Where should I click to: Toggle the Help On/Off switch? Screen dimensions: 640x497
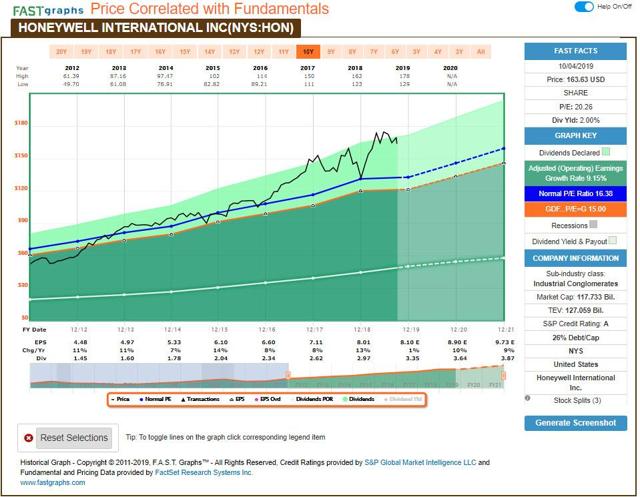(x=584, y=7)
